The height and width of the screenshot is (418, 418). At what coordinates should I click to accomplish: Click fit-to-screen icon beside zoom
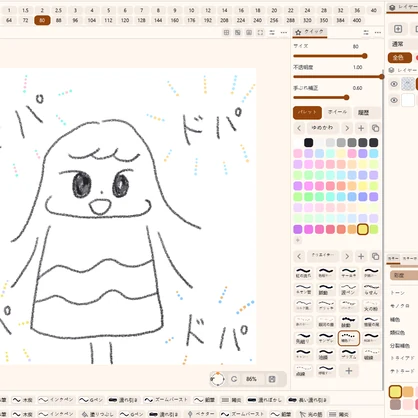coord(272,379)
